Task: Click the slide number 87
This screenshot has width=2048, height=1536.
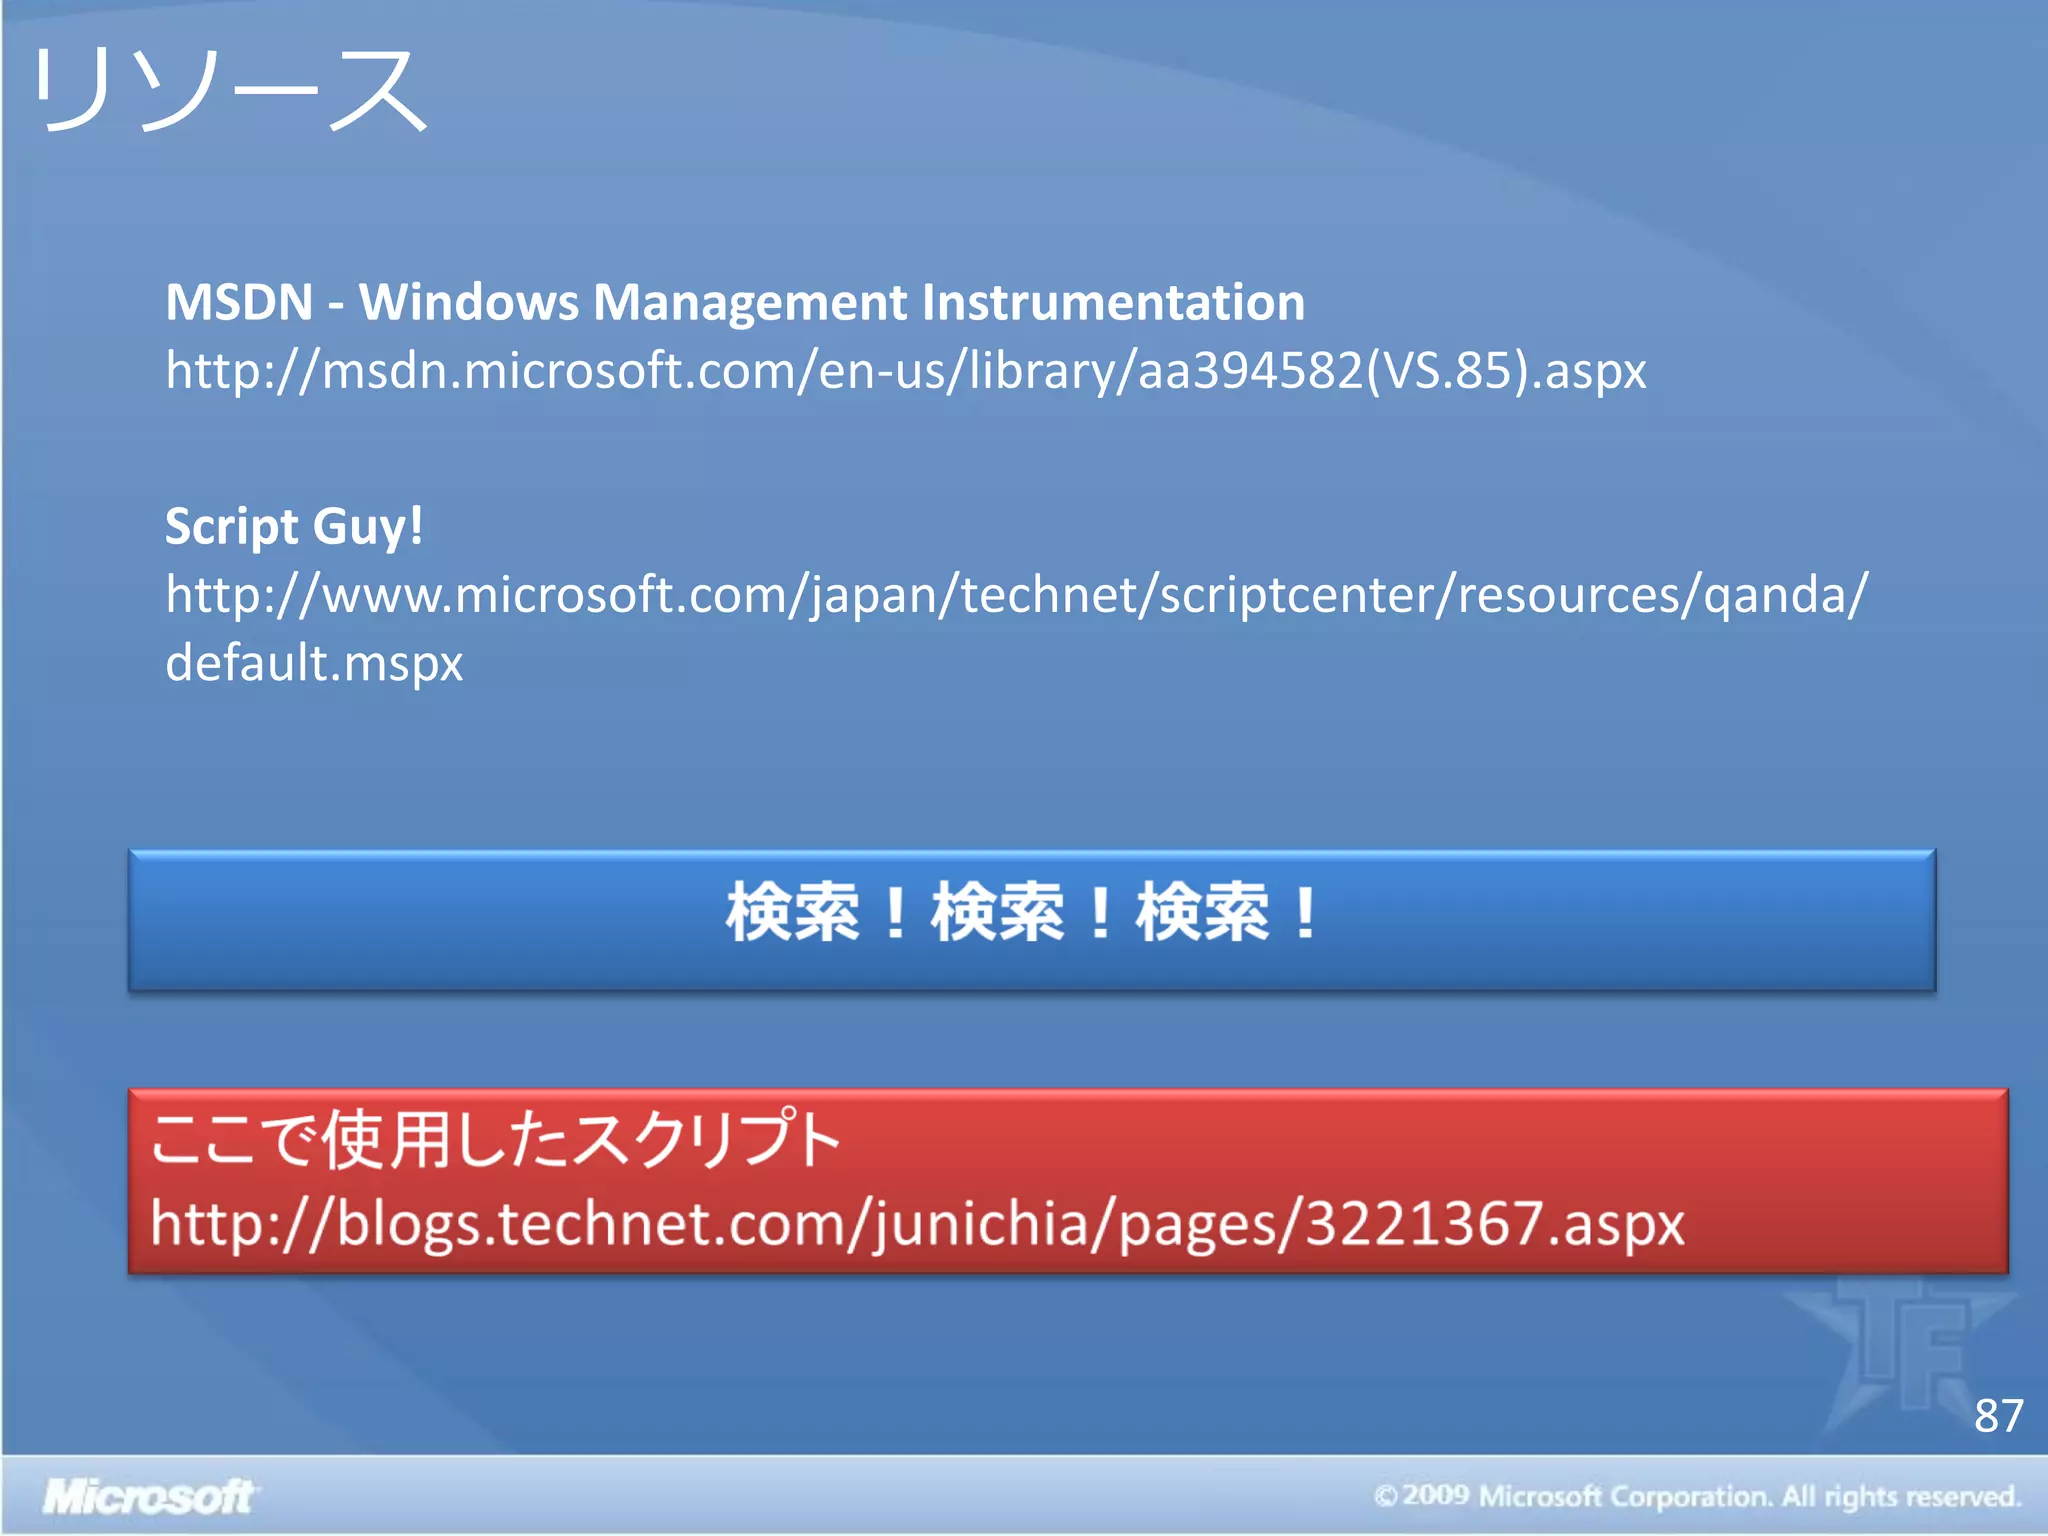Action: [1998, 1416]
